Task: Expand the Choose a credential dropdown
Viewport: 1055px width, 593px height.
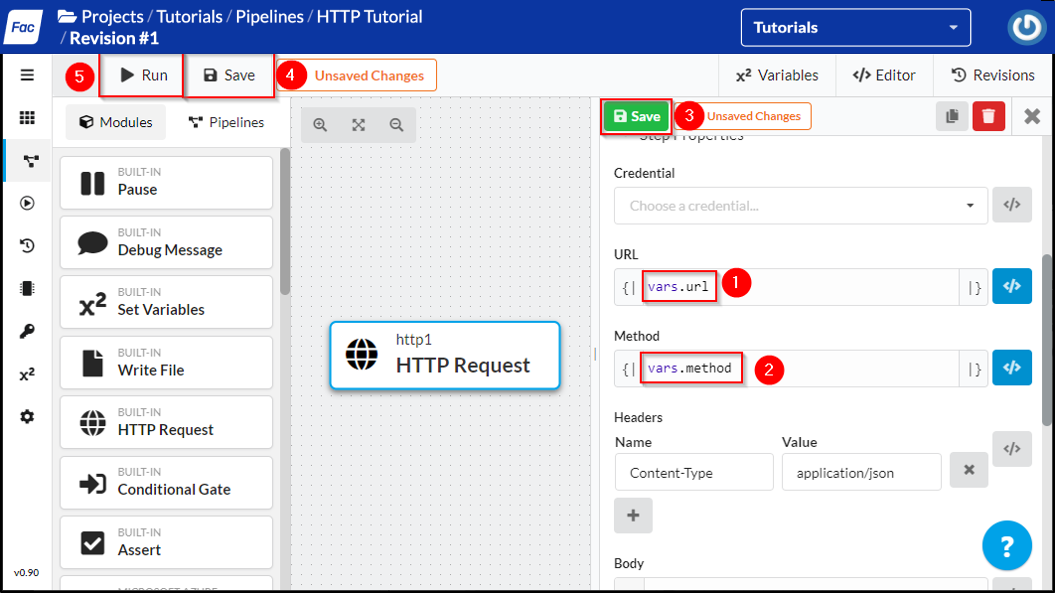Action: tap(800, 206)
